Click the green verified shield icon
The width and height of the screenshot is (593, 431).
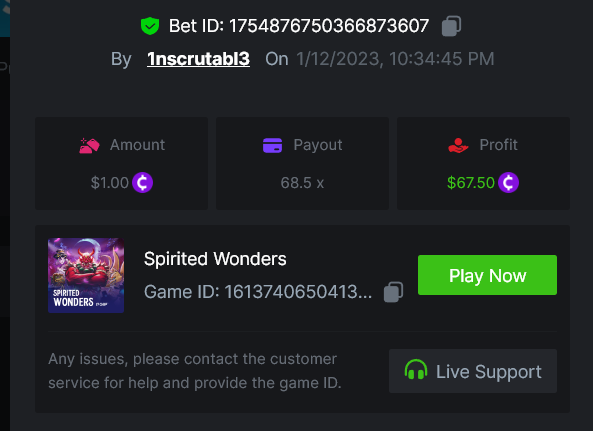tap(150, 26)
